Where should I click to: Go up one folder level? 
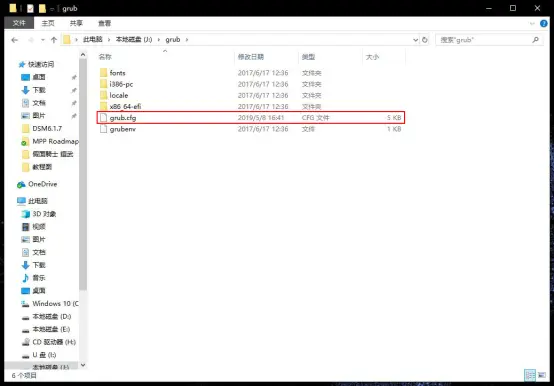[x=54, y=40]
